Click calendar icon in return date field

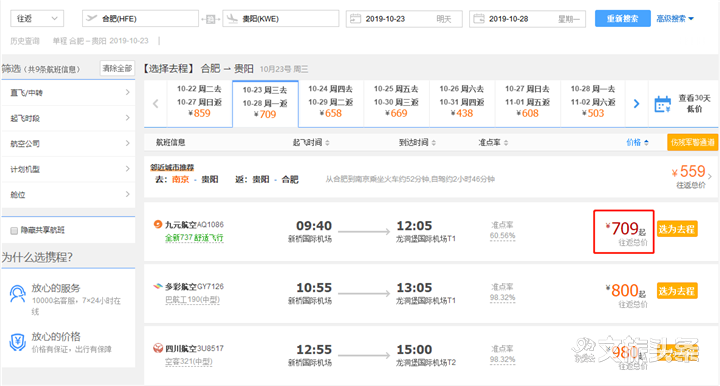pos(478,19)
